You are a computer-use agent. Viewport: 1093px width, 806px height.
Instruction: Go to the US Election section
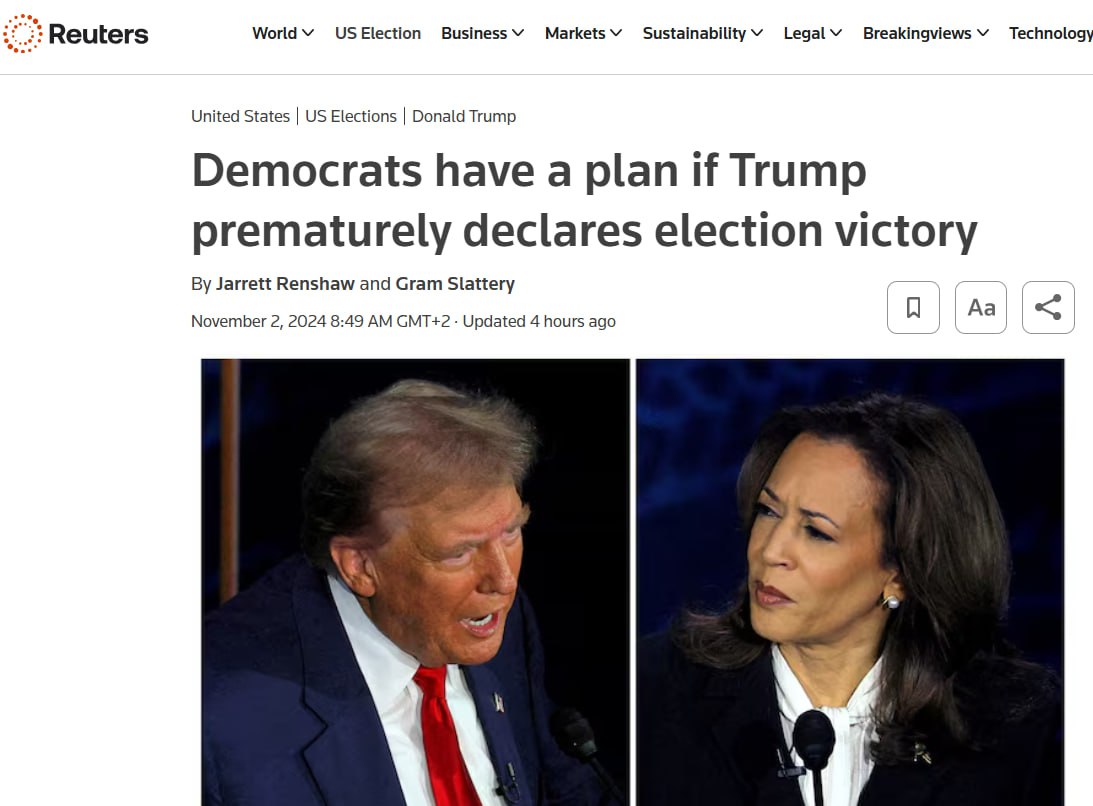point(378,33)
